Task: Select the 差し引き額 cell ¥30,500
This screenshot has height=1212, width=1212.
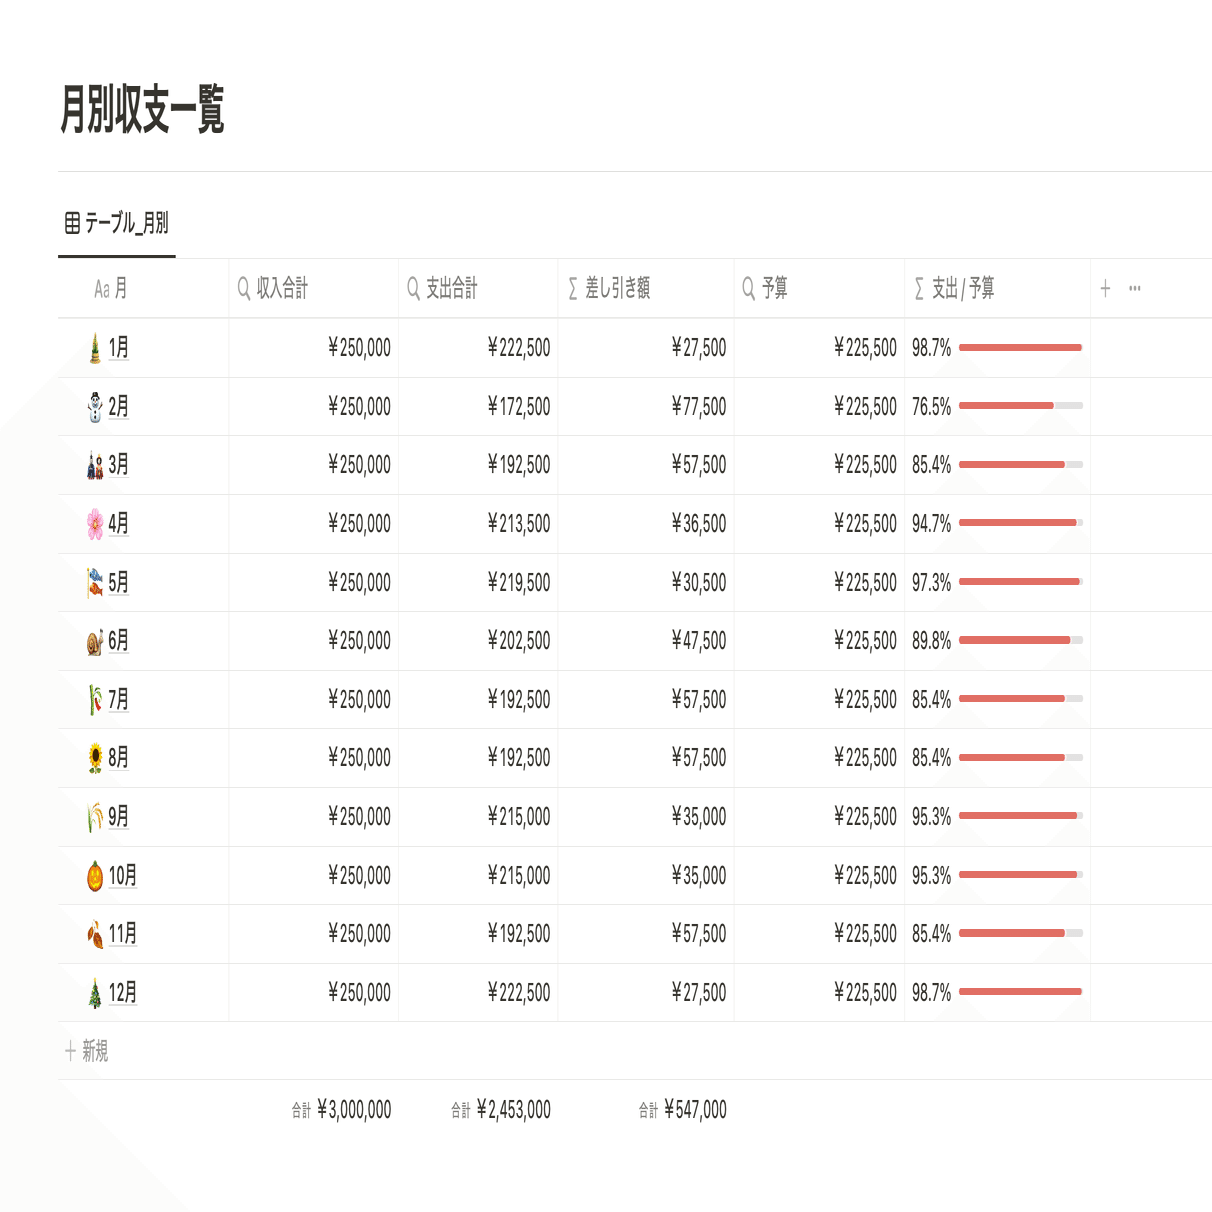Action: coord(646,583)
